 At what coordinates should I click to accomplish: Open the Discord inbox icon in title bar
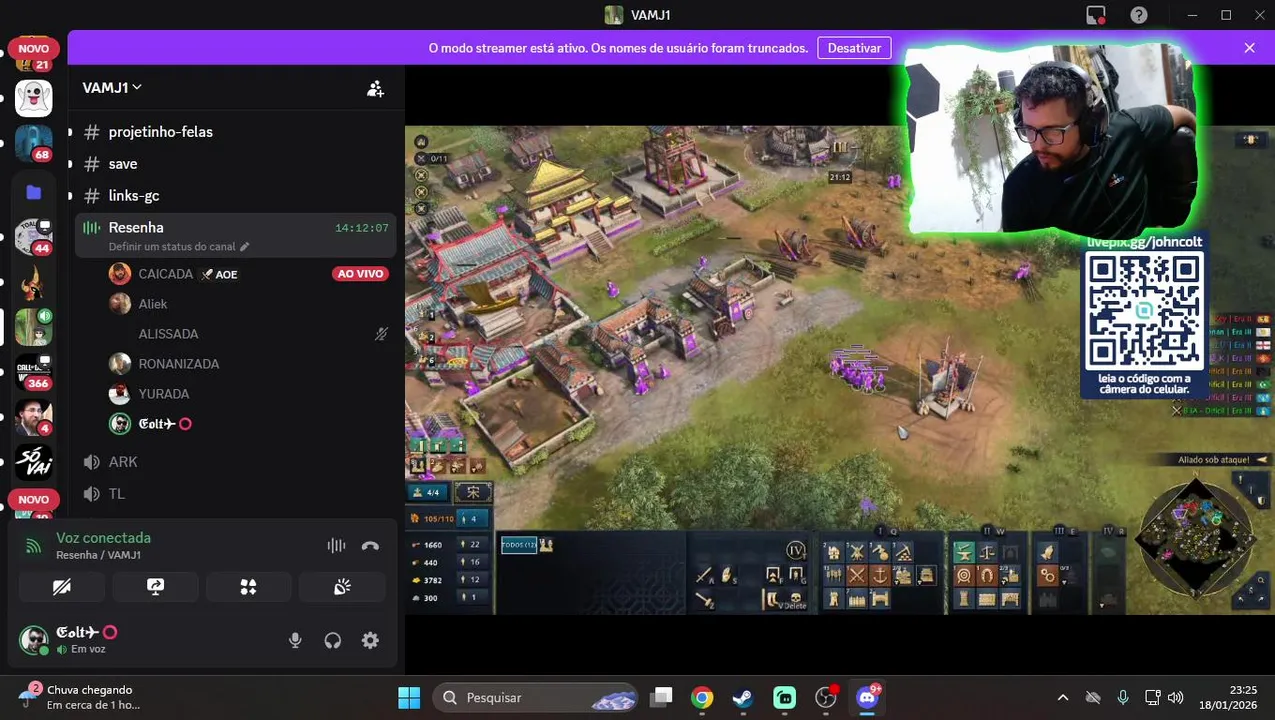point(1096,15)
